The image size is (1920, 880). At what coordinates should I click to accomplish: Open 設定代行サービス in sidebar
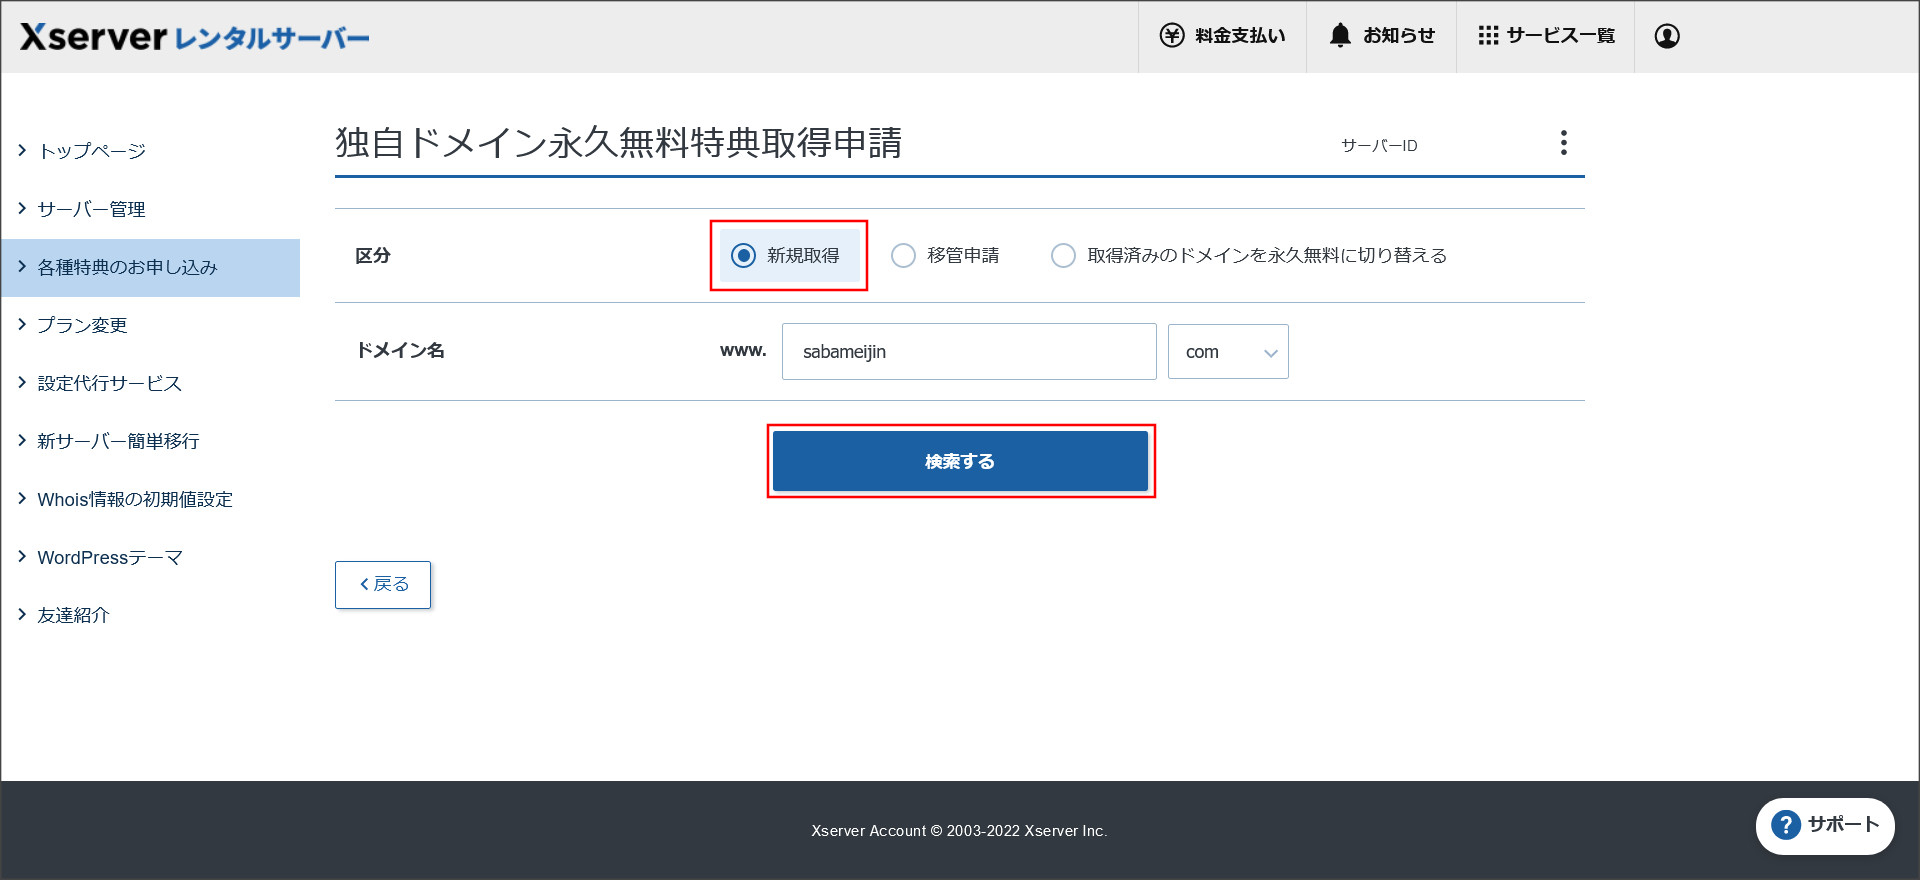[x=109, y=383]
